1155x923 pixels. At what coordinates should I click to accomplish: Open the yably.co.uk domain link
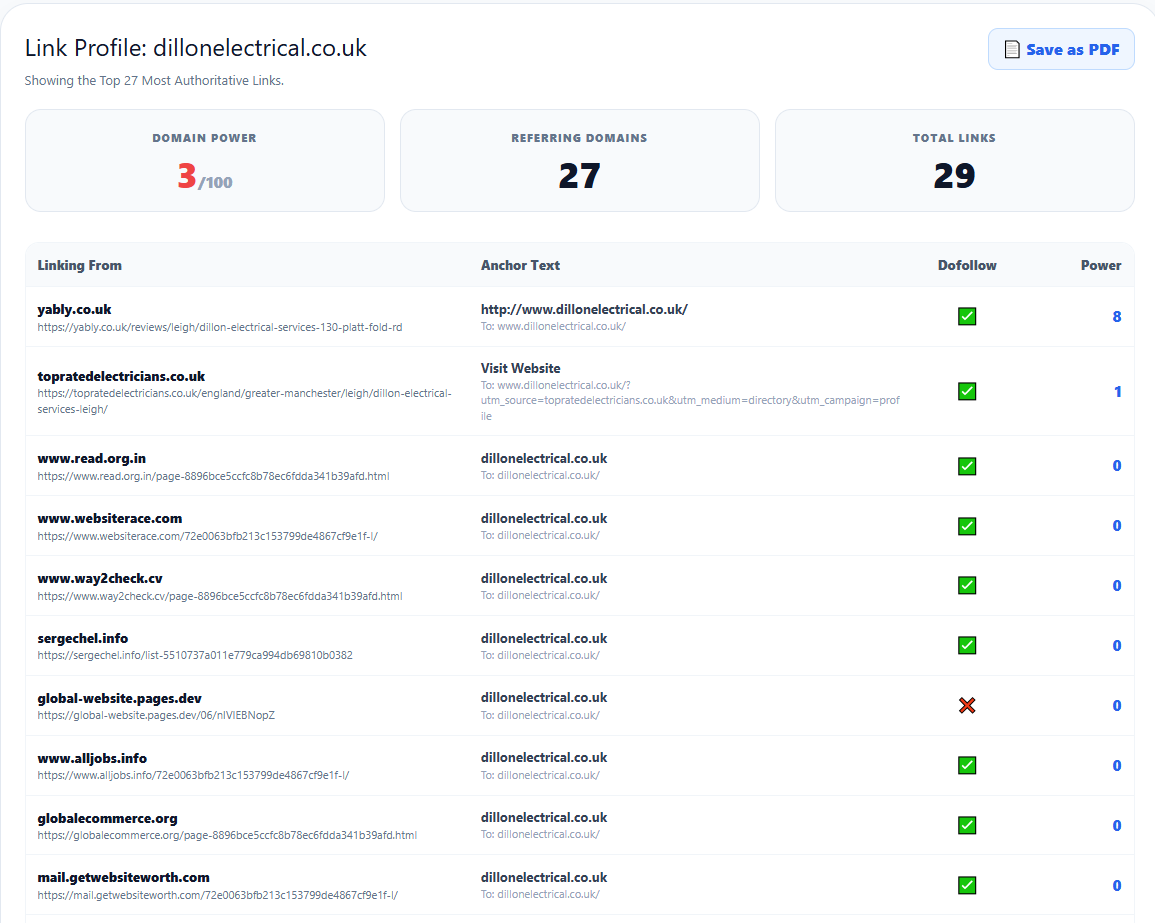[x=74, y=309]
